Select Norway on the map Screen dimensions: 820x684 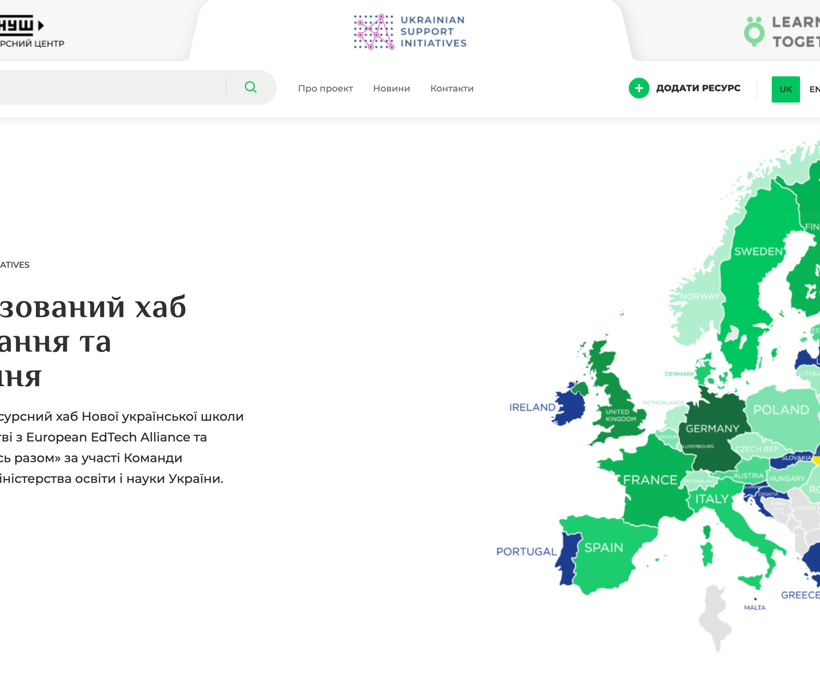click(699, 297)
